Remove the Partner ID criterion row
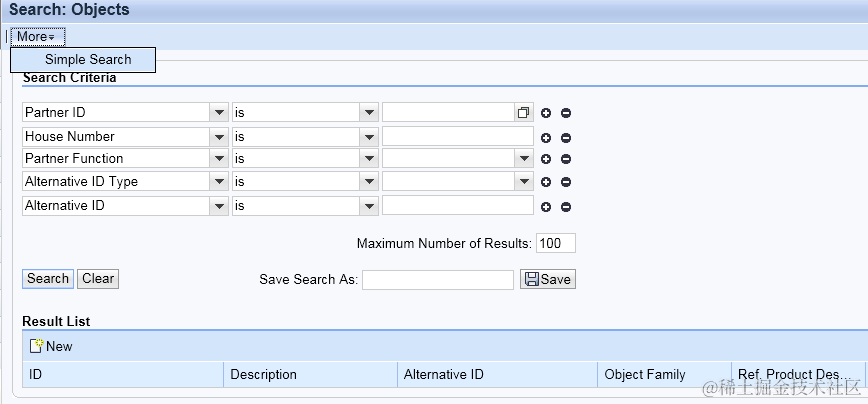 [566, 113]
